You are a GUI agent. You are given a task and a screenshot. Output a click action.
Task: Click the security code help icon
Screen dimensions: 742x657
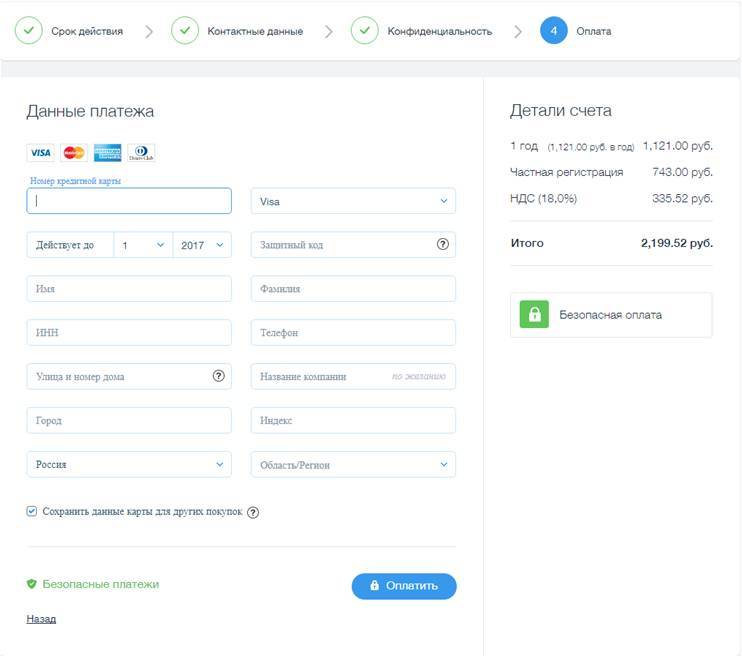tap(443, 245)
